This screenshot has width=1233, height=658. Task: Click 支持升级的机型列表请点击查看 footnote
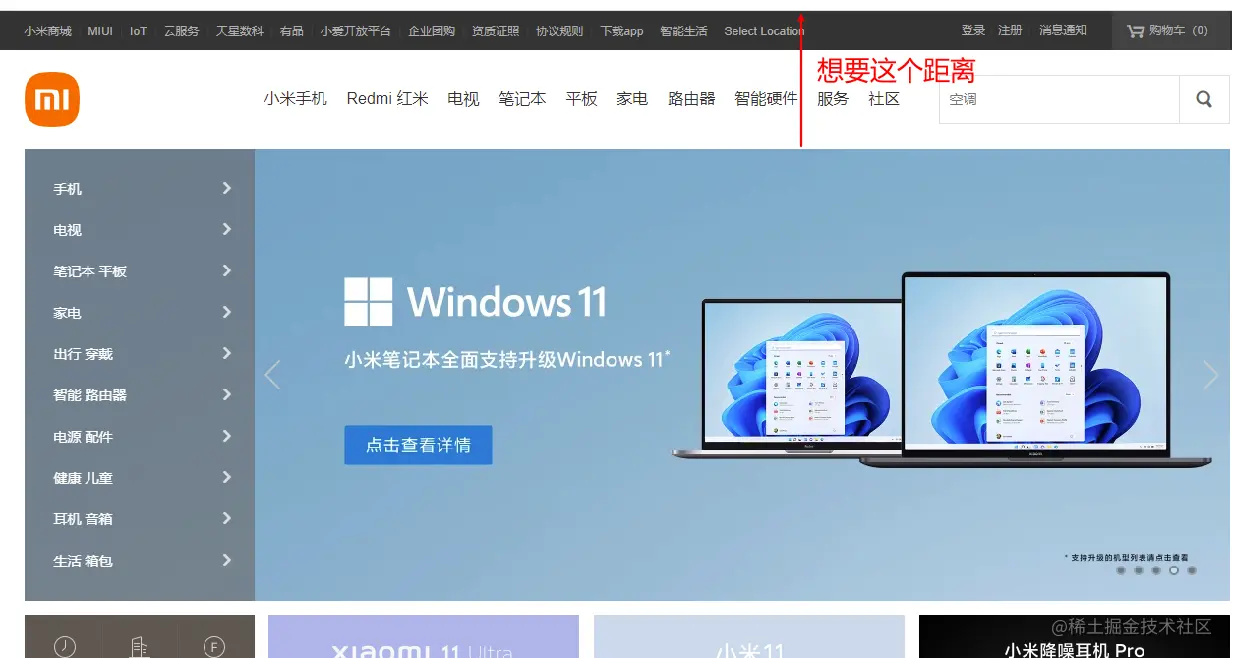tap(1126, 557)
